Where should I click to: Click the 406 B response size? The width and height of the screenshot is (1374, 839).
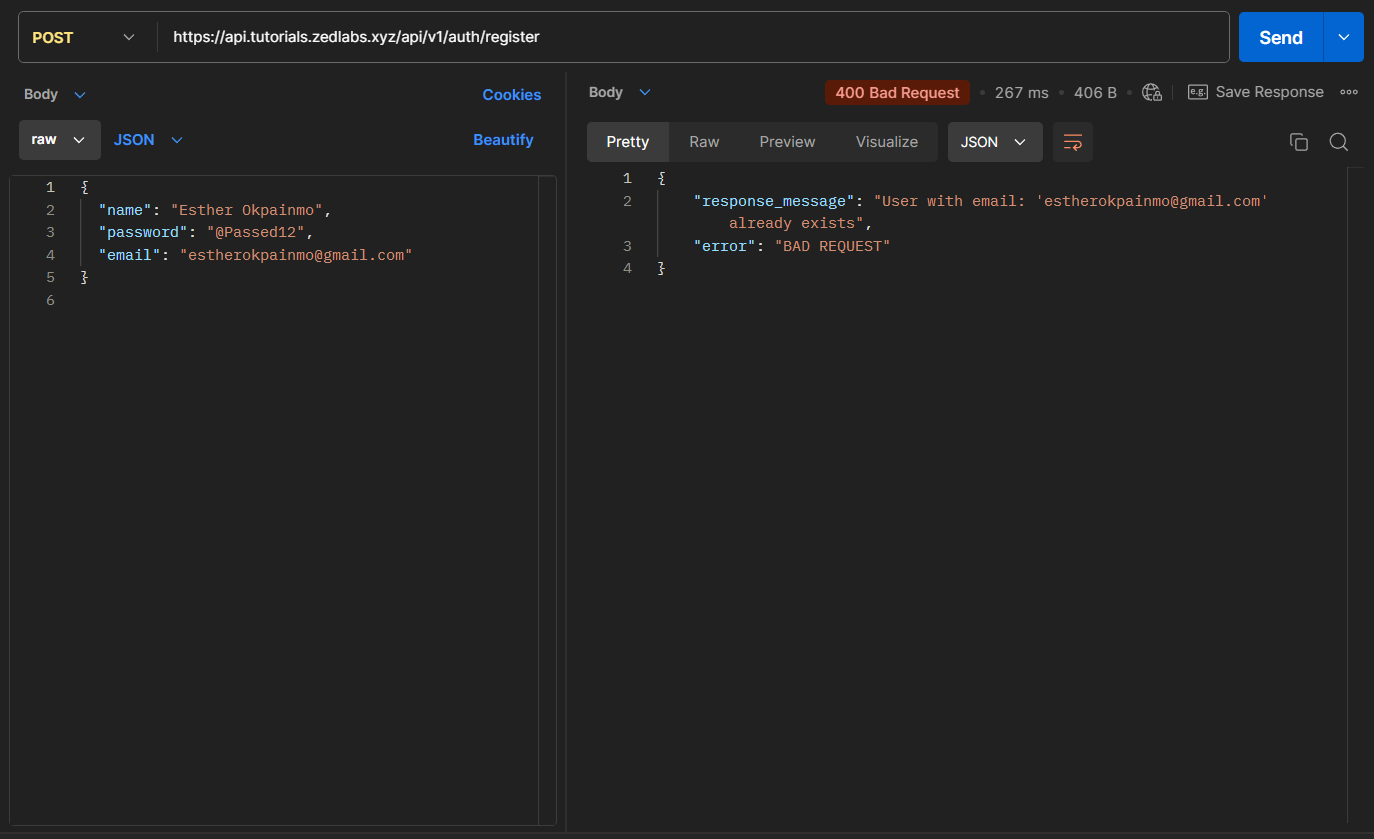click(1095, 92)
